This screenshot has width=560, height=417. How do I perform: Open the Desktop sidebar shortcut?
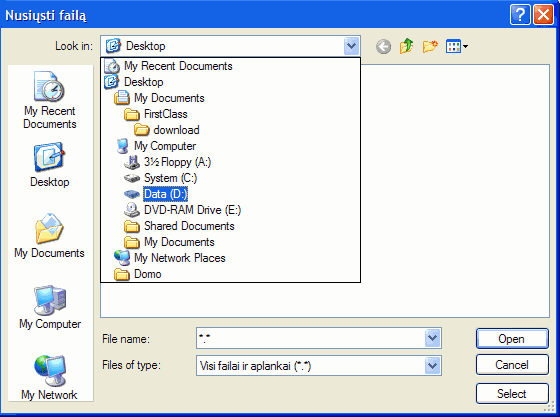(50, 165)
